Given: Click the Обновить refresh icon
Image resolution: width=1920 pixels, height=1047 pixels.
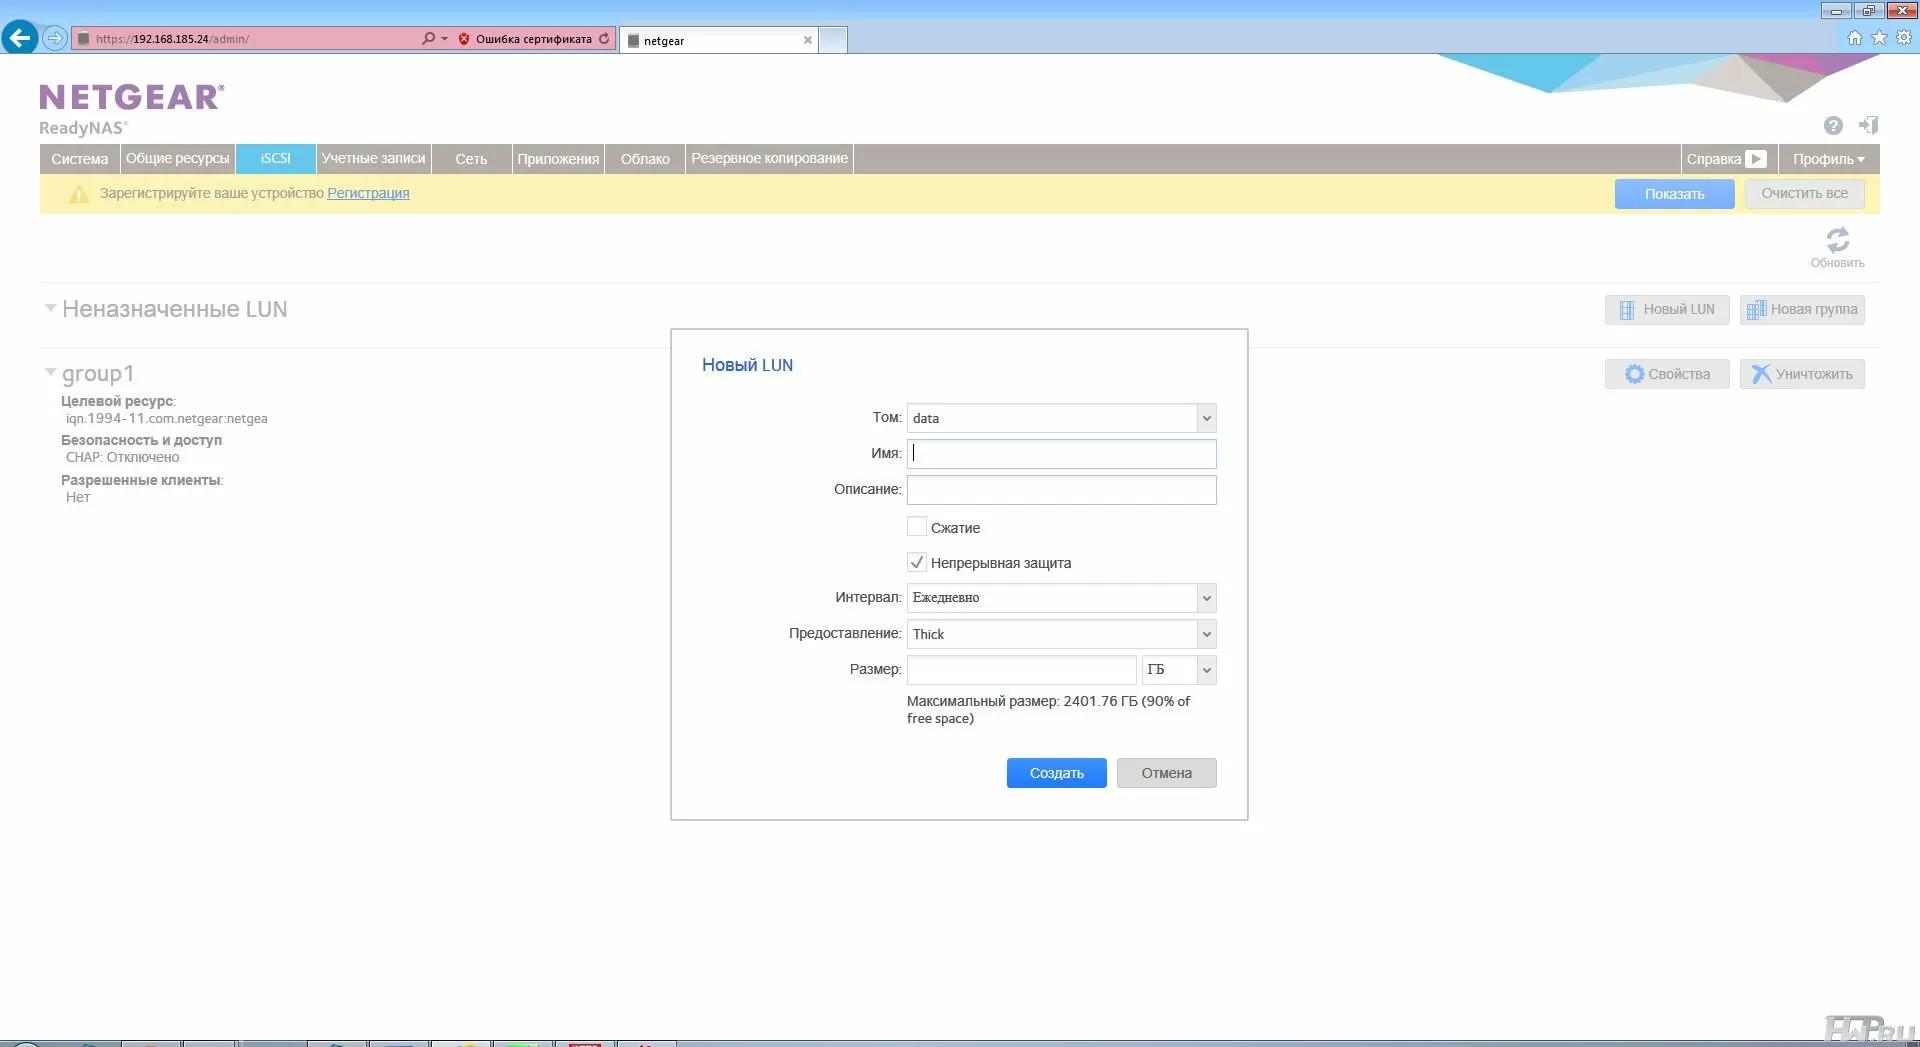Looking at the screenshot, I should (1837, 240).
